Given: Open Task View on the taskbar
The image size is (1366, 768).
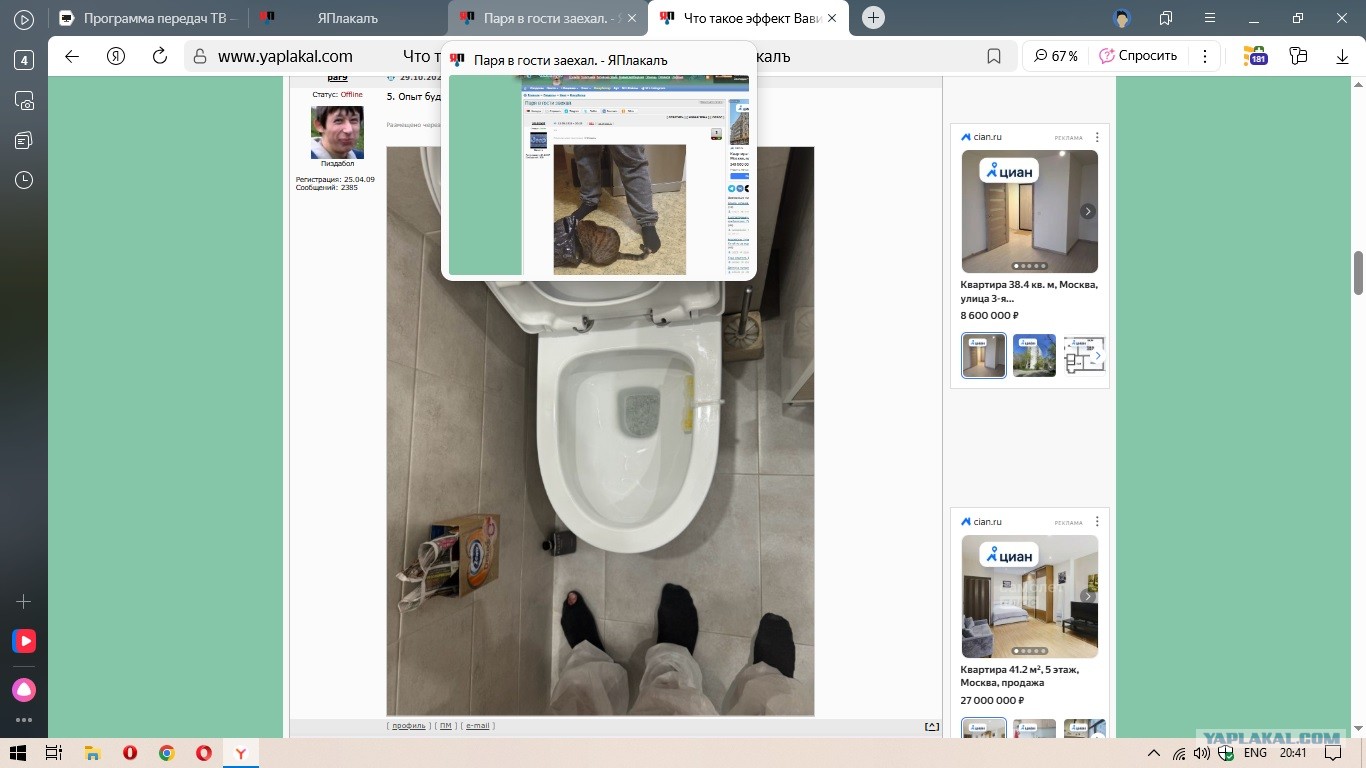Looking at the screenshot, I should (54, 753).
